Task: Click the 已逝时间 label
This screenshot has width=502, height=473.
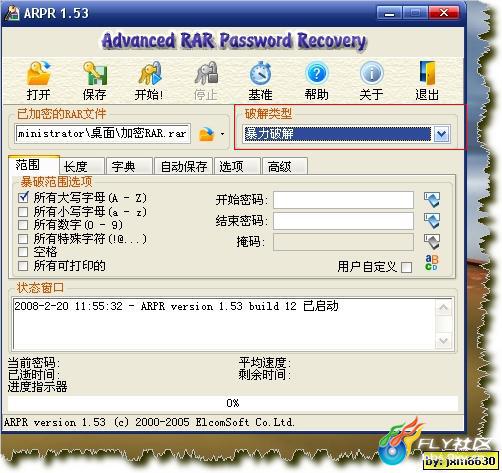Action: click(34, 375)
